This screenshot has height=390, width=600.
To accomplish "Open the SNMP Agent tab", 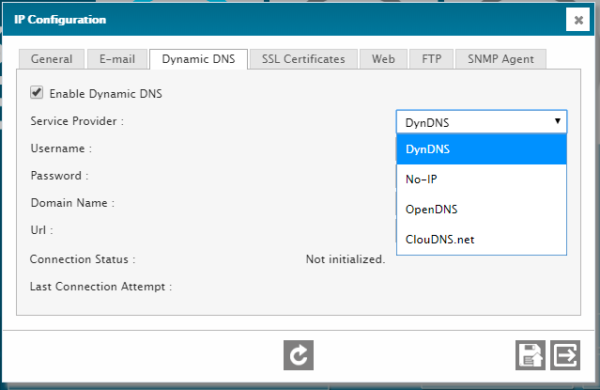I will point(501,59).
